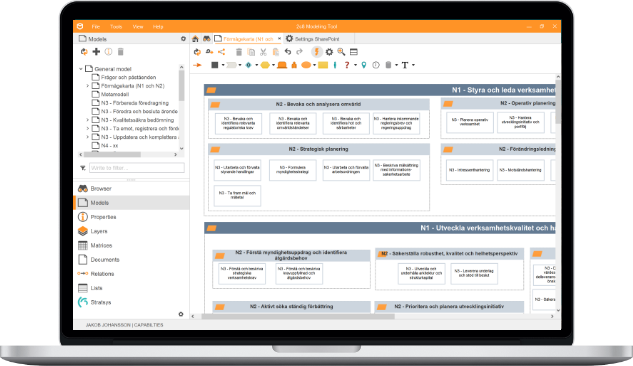Screen dimensions: 633x366
Task: Click the zoom magnifier toolbar icon
Action: 342,52
